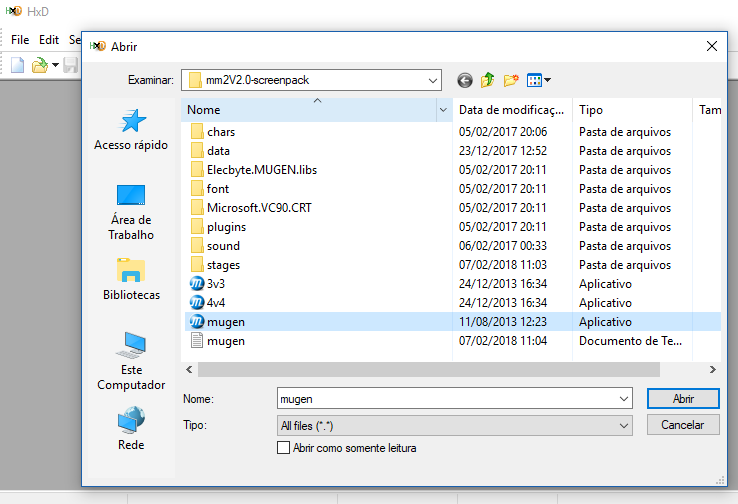Image resolution: width=738 pixels, height=504 pixels.
Task: Select Acesso rápido in the places bar
Action: point(131,130)
